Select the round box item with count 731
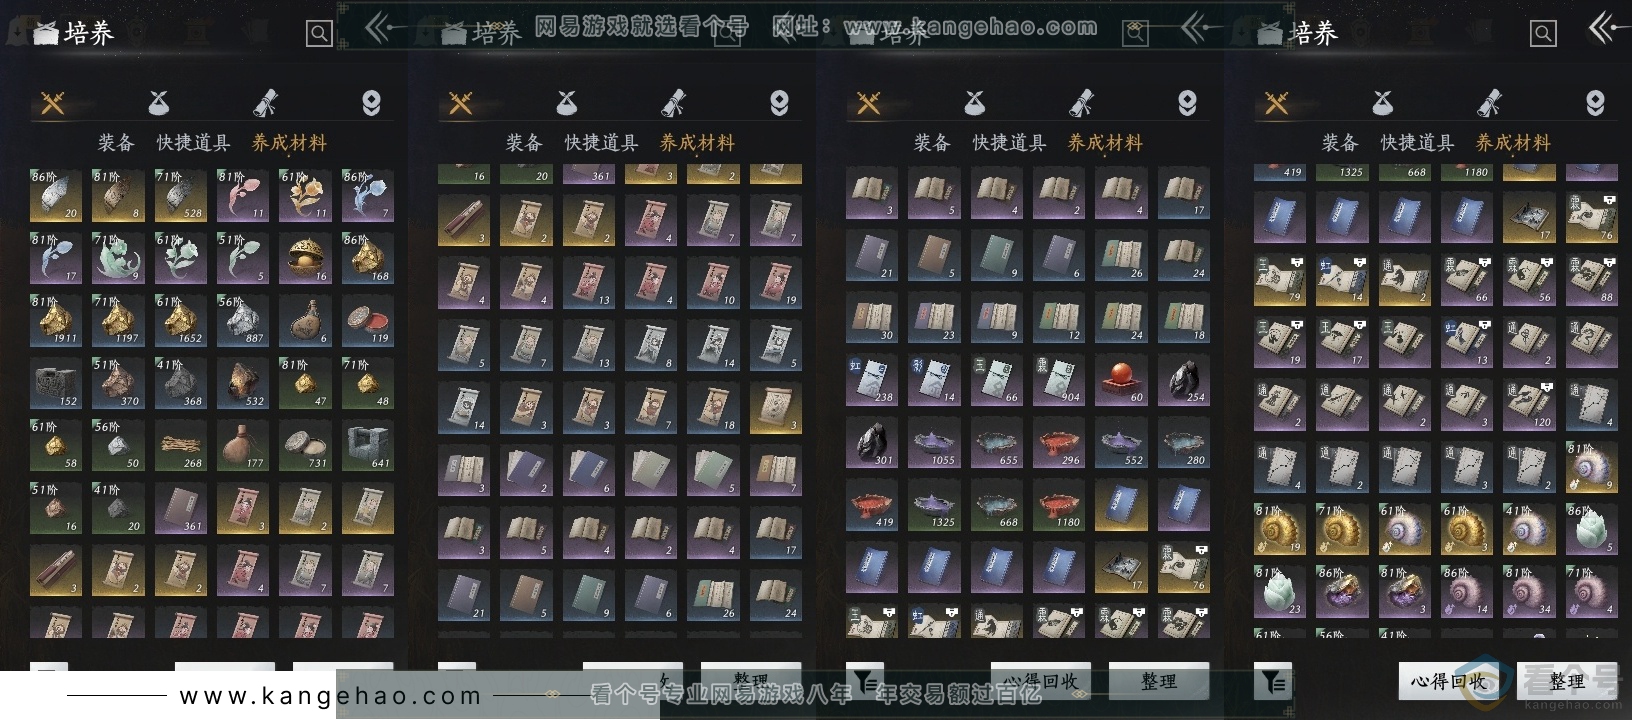1632x720 pixels. [x=305, y=445]
